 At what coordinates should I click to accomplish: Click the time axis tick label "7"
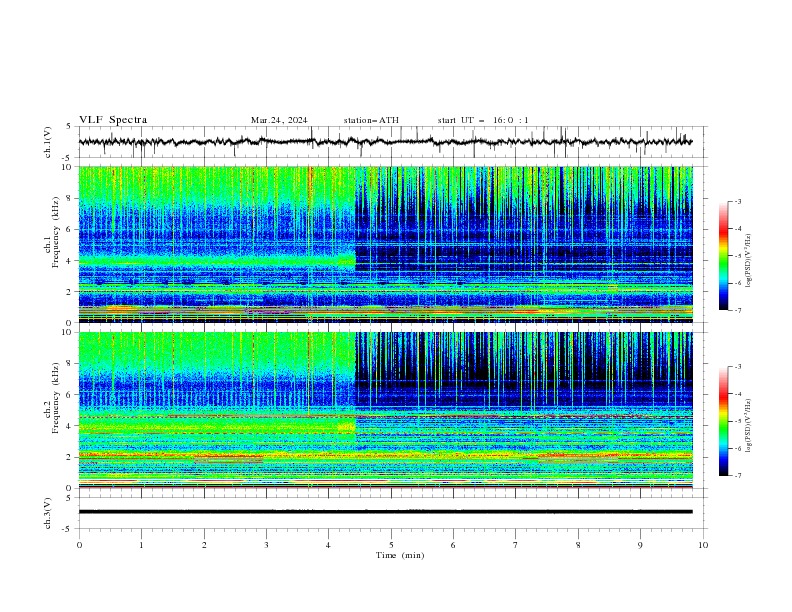[x=516, y=545]
